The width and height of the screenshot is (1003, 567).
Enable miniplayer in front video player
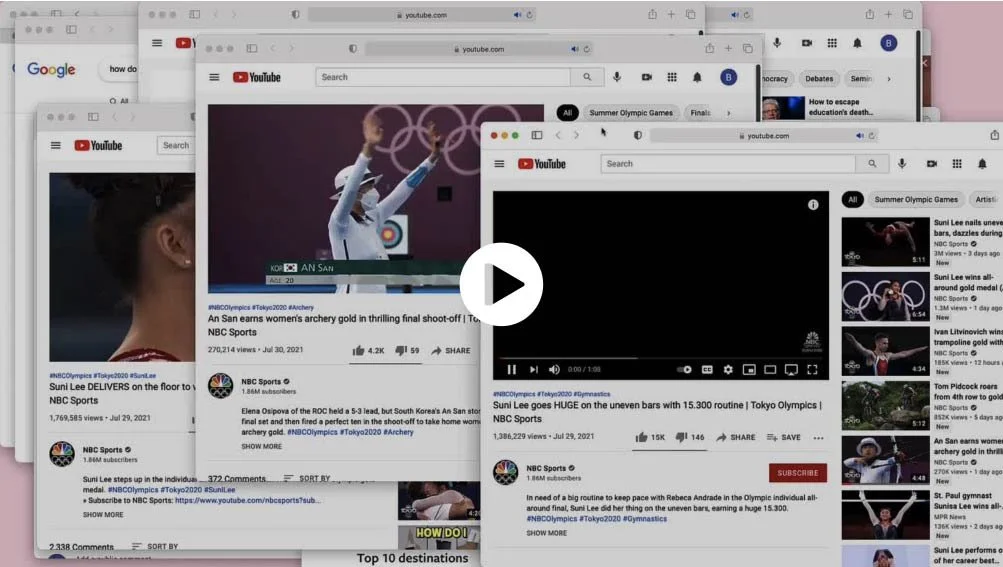tap(749, 369)
